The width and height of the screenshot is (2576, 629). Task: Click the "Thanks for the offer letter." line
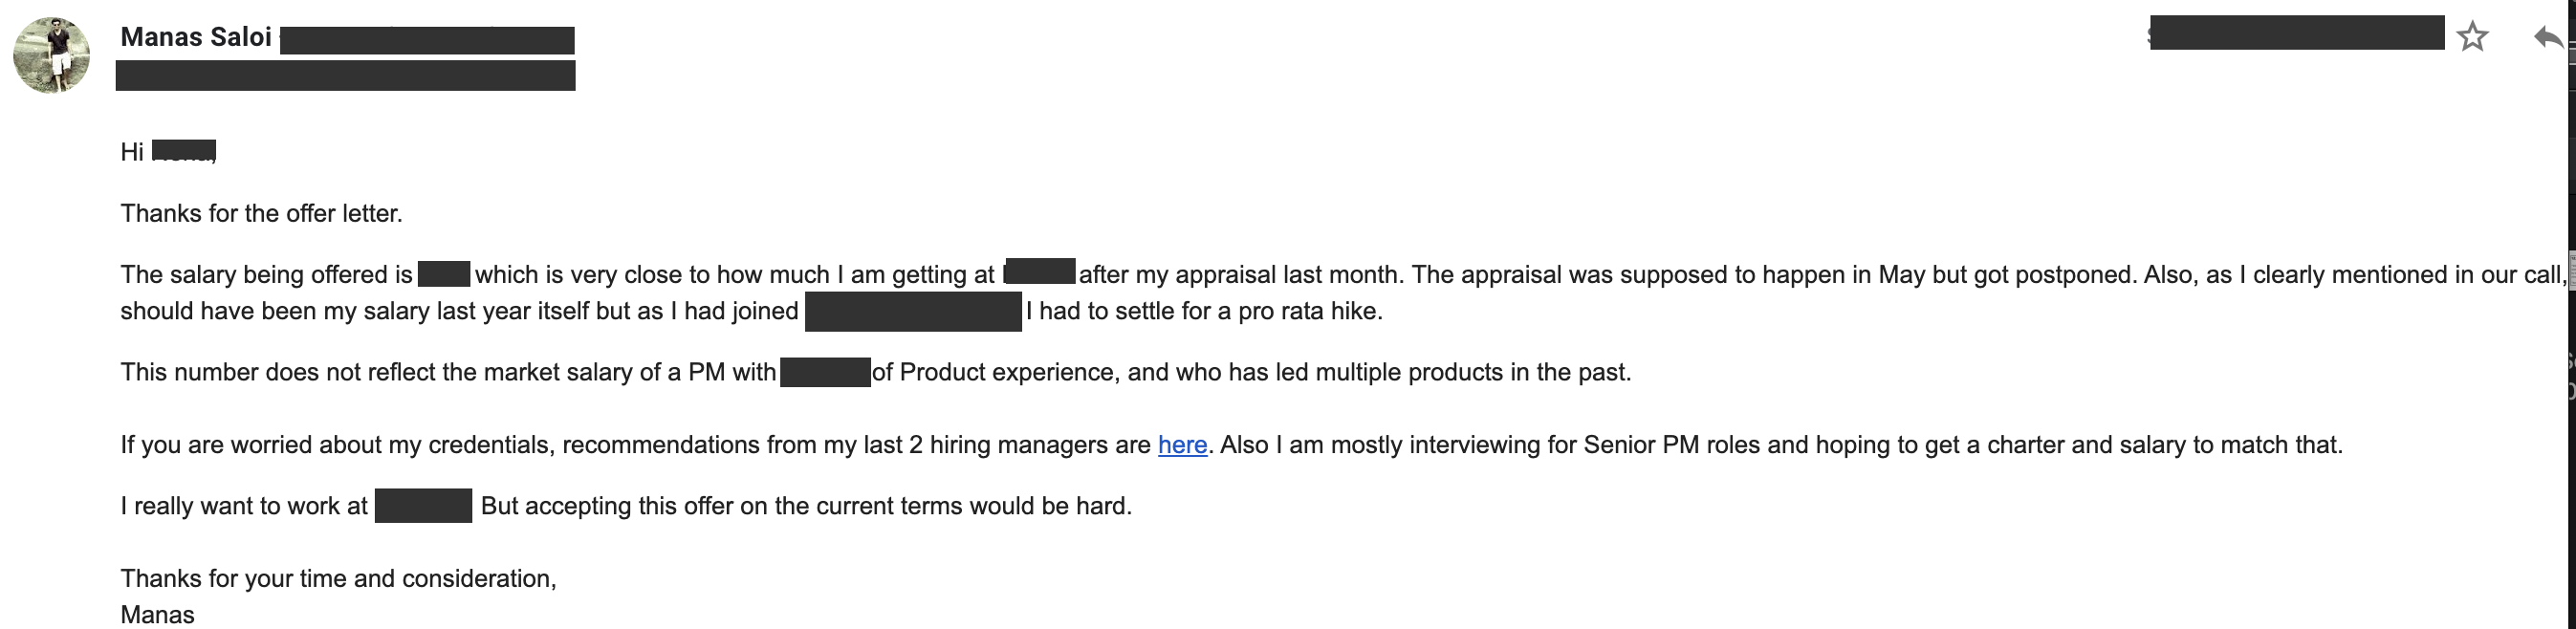click(x=261, y=213)
